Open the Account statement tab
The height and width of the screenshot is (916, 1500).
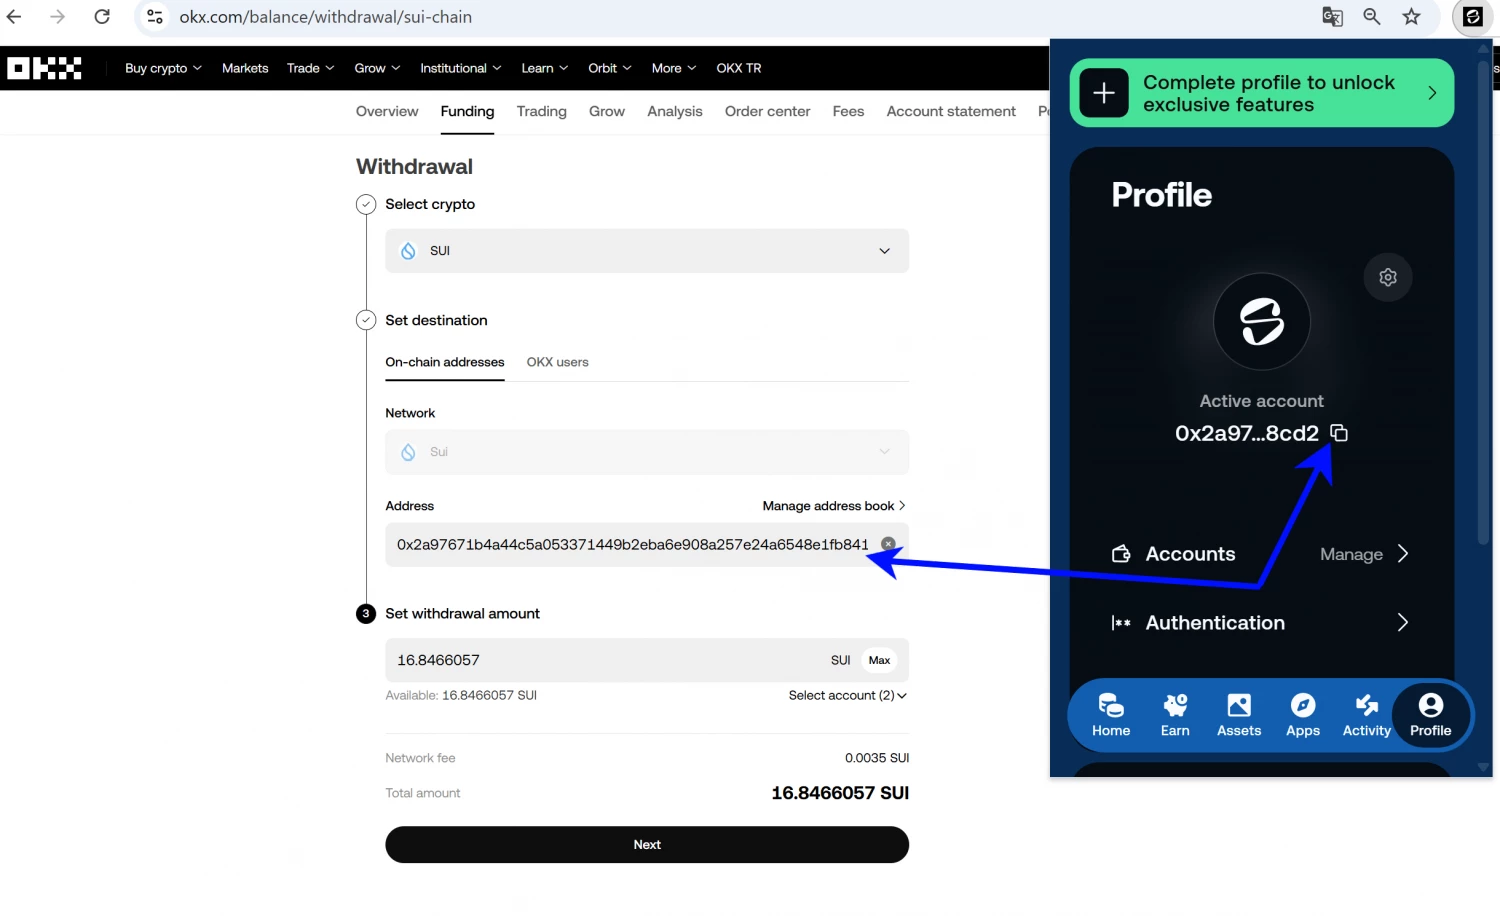point(951,111)
